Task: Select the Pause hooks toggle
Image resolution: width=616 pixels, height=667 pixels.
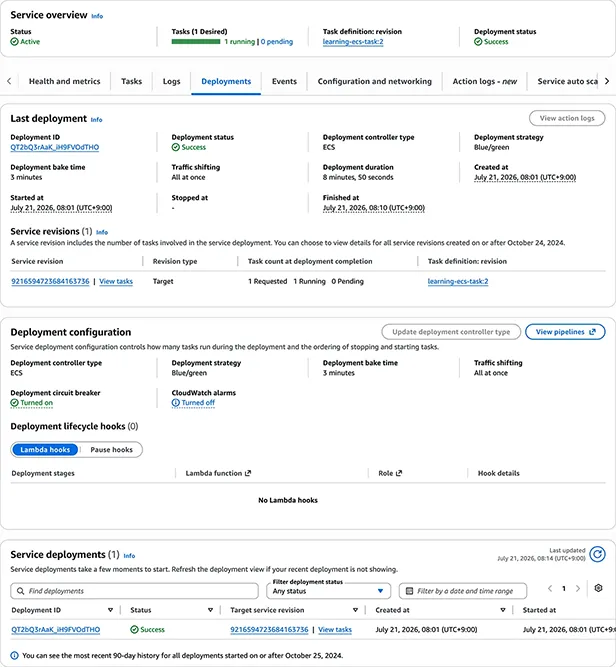Action: [111, 450]
